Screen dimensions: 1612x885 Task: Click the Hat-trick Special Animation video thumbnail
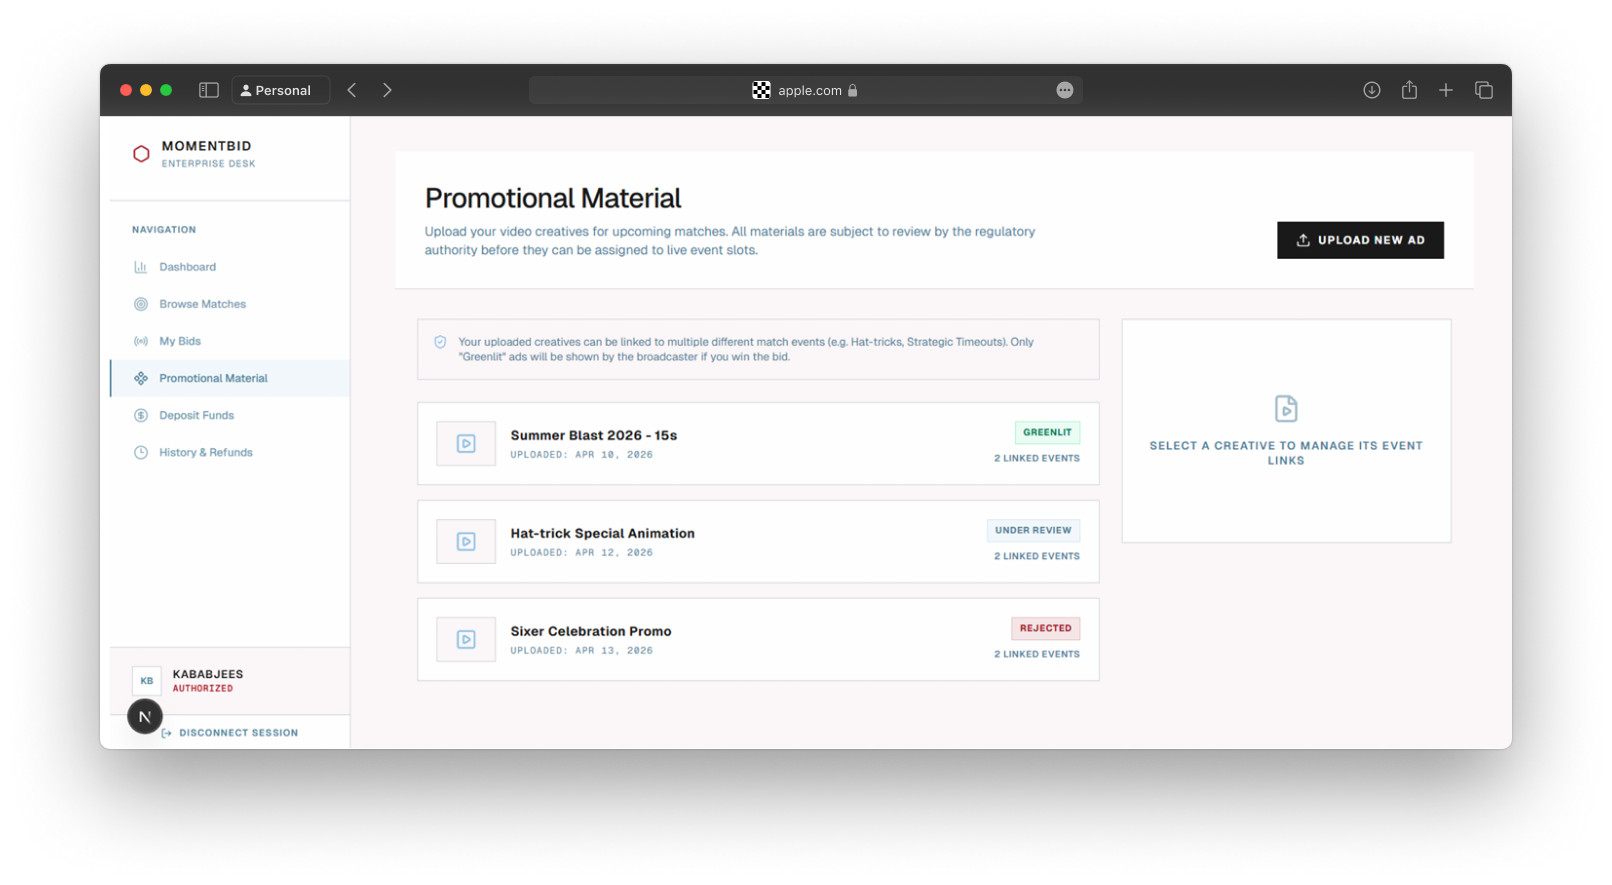click(x=466, y=542)
